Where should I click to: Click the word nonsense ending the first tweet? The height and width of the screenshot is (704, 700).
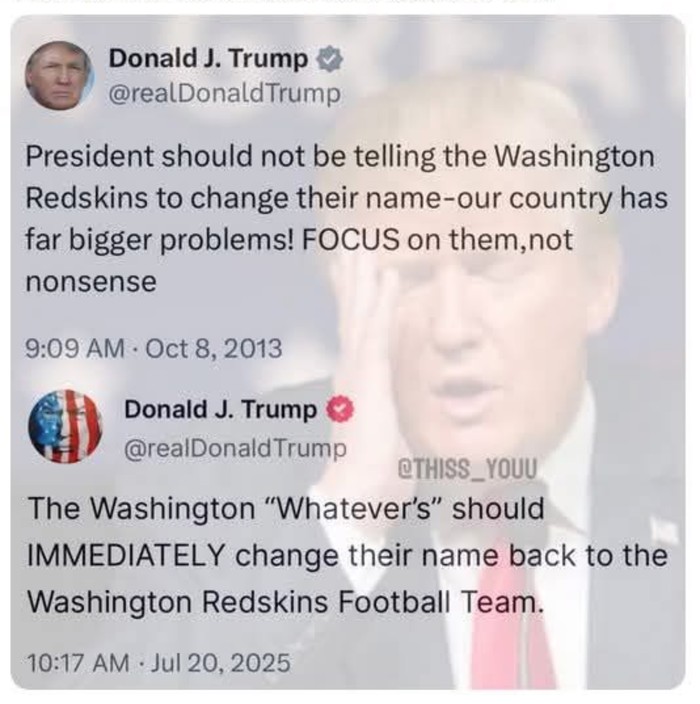pos(91,282)
